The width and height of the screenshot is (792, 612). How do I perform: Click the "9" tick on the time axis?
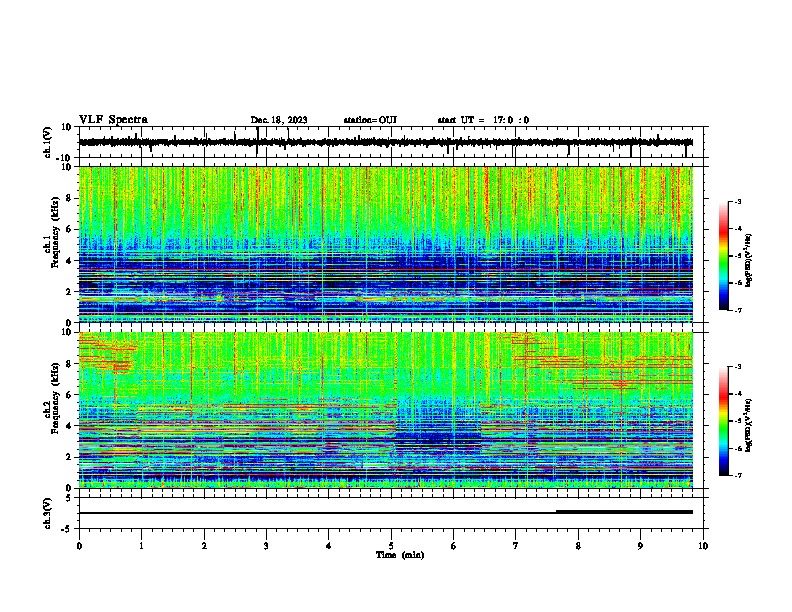pyautogui.click(x=640, y=546)
